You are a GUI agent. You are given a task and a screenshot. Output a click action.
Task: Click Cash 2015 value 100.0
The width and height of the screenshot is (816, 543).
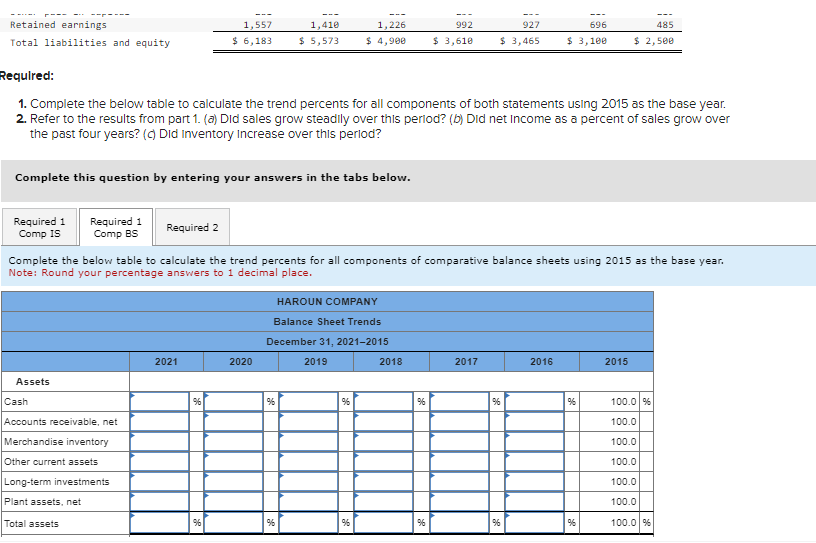click(623, 401)
